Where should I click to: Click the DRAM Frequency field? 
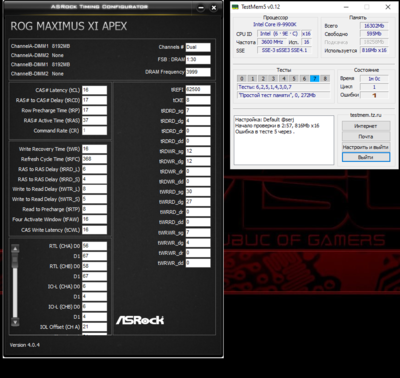tap(198, 72)
